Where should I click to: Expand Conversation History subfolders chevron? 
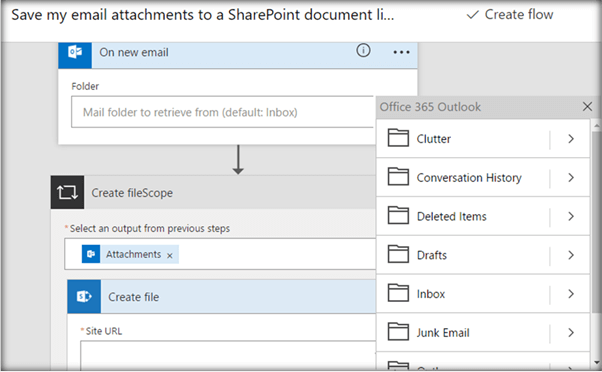point(571,177)
